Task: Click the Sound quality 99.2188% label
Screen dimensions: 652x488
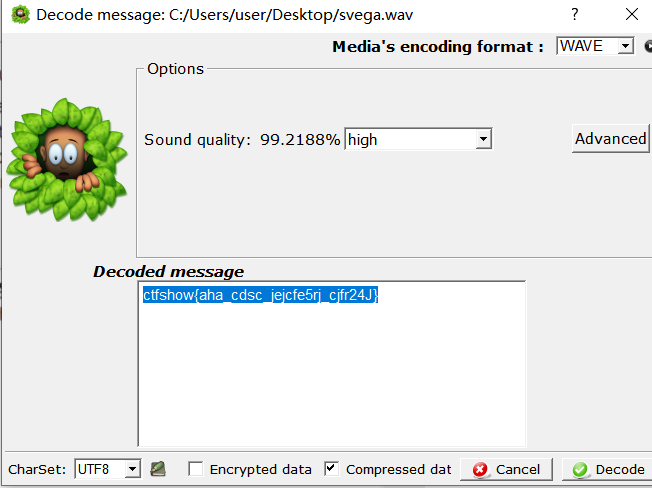Action: pos(242,140)
